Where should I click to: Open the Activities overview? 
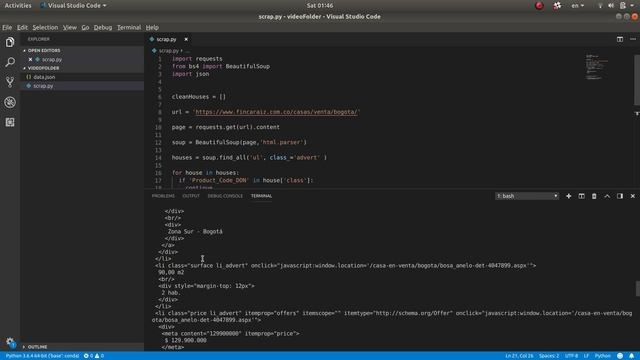click(18, 6)
